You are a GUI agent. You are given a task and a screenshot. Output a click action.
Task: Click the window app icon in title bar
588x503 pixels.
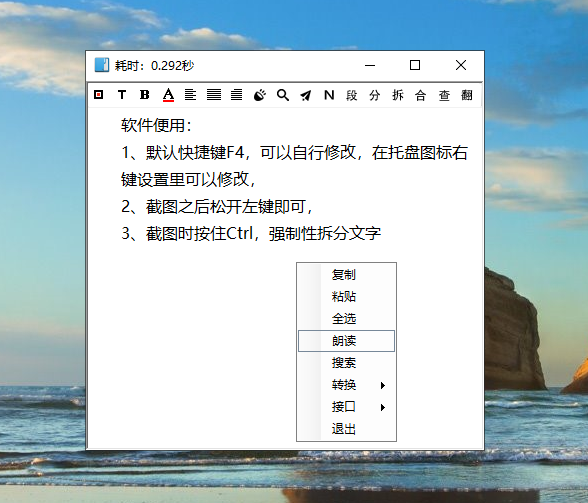coord(102,65)
